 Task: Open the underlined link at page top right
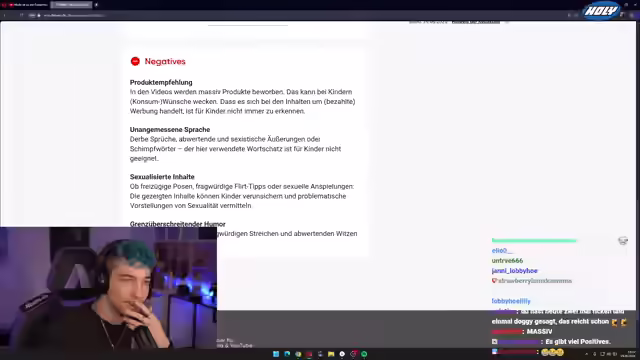tap(476, 22)
